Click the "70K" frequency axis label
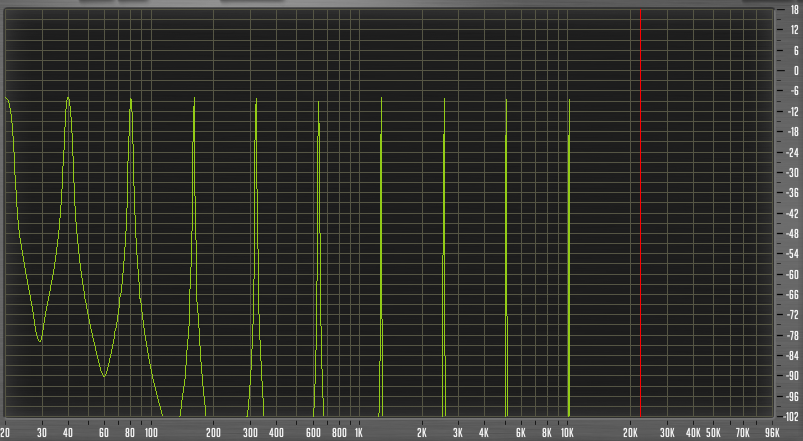The height and width of the screenshot is (441, 803). (743, 433)
